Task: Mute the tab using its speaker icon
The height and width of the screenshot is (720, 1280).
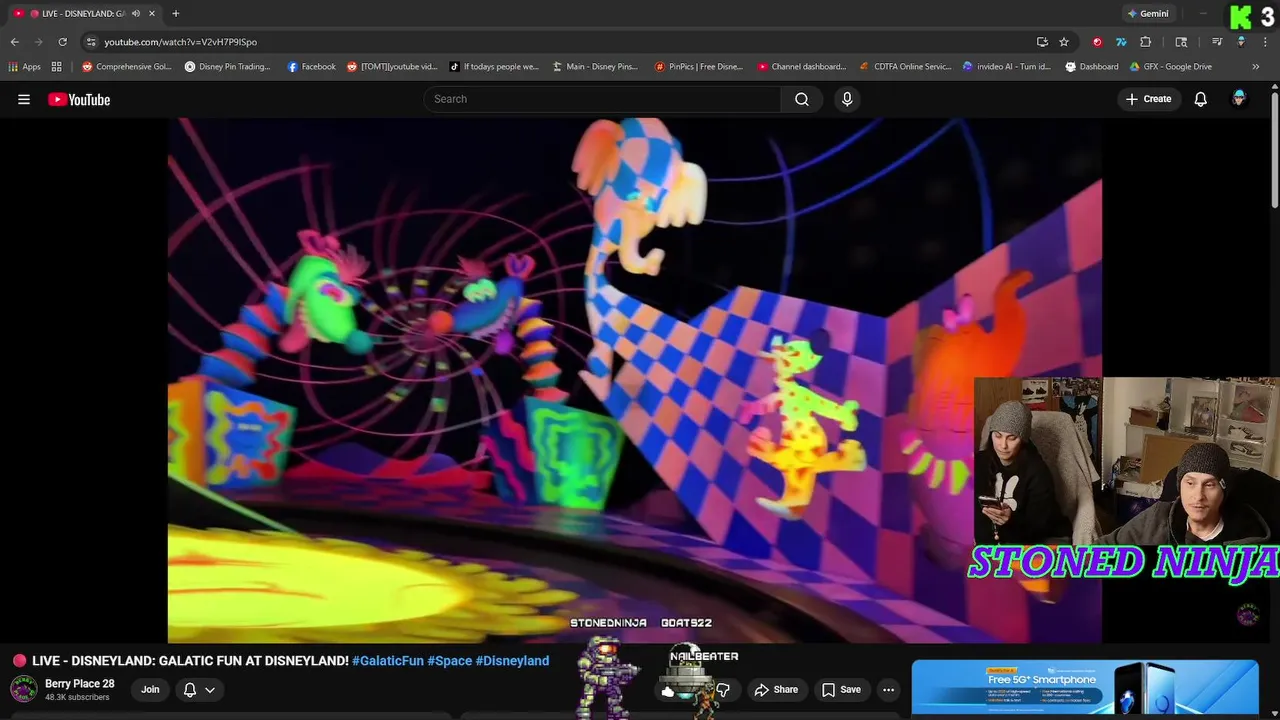Action: (136, 14)
